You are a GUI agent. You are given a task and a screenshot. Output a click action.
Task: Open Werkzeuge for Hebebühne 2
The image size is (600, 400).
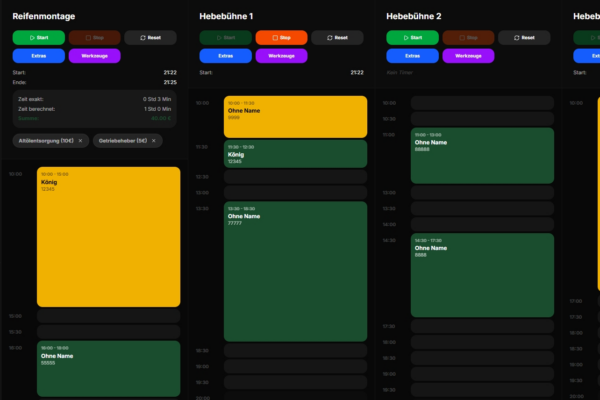click(468, 56)
